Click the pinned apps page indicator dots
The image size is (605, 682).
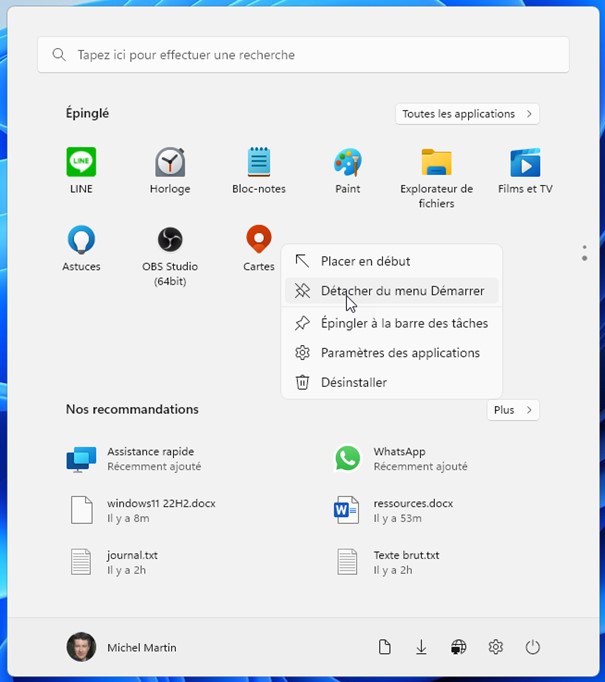click(584, 253)
